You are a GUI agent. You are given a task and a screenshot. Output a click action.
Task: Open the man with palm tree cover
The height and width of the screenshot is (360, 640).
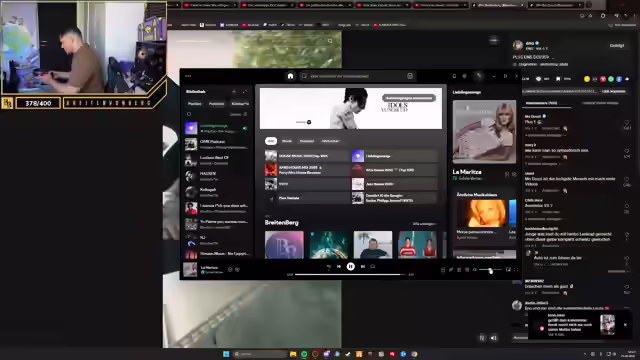point(373,245)
